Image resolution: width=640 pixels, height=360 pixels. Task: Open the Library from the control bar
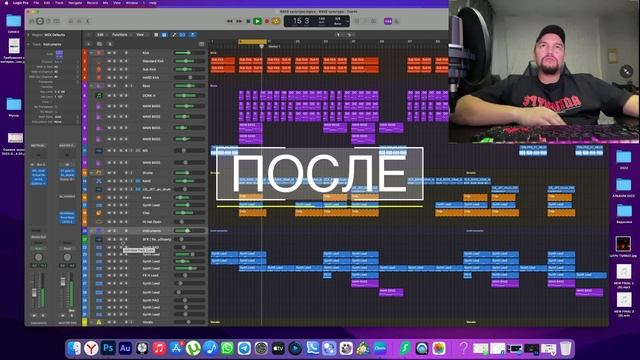pyautogui.click(x=31, y=21)
